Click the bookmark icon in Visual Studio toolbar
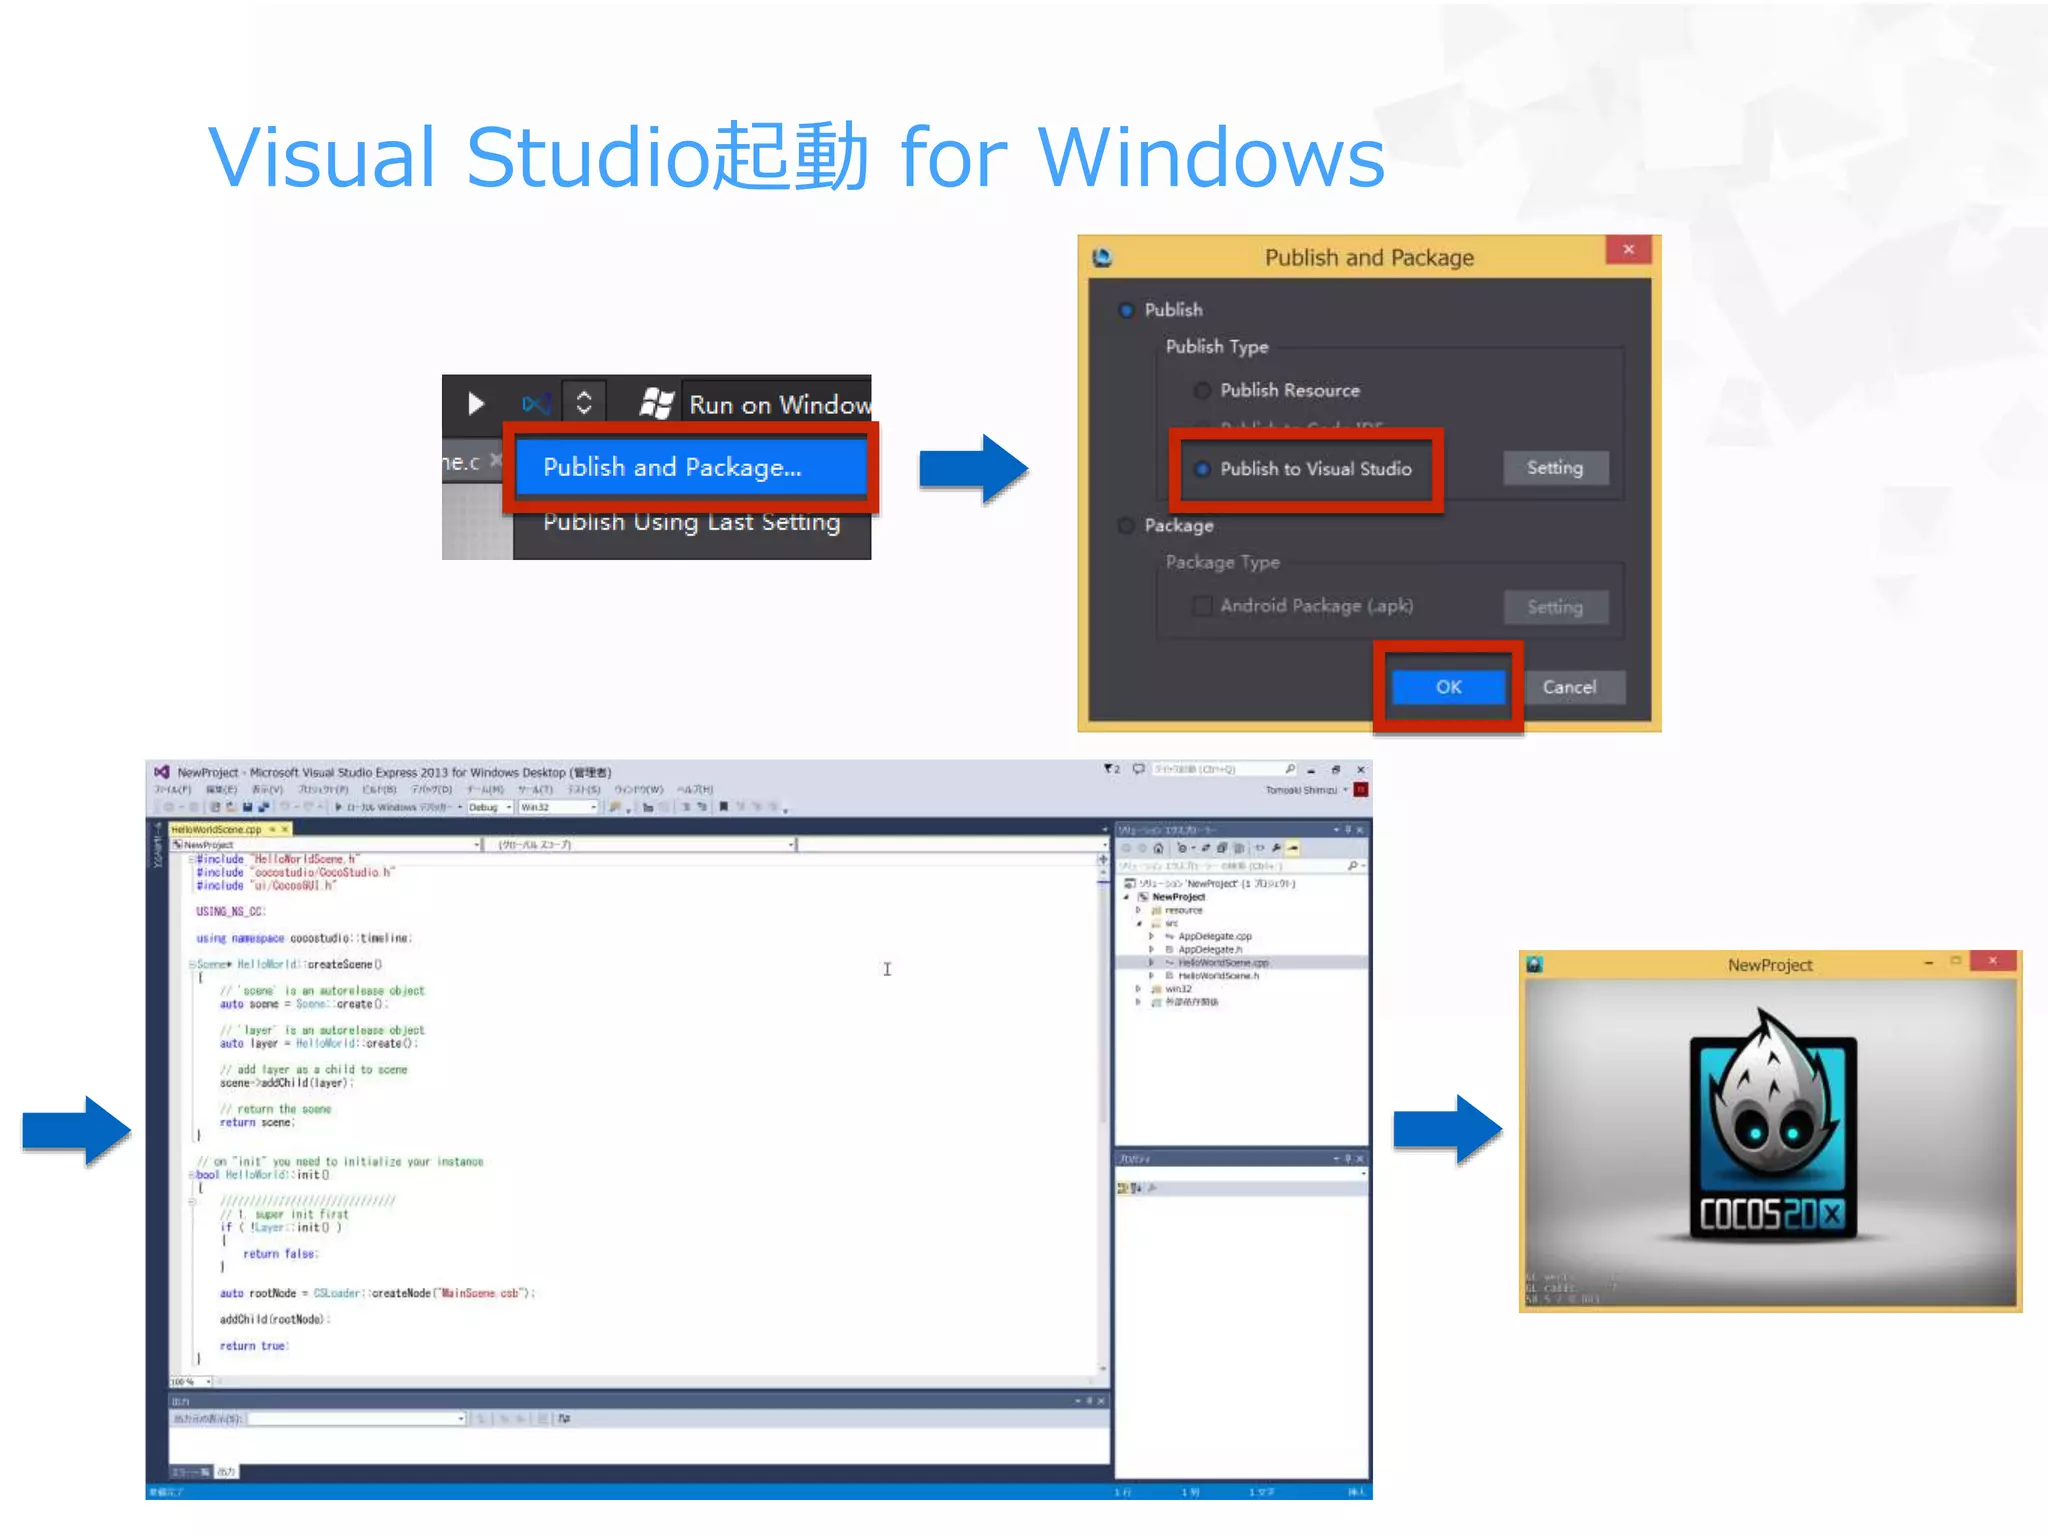This screenshot has height=1536, width=2048. (x=723, y=807)
